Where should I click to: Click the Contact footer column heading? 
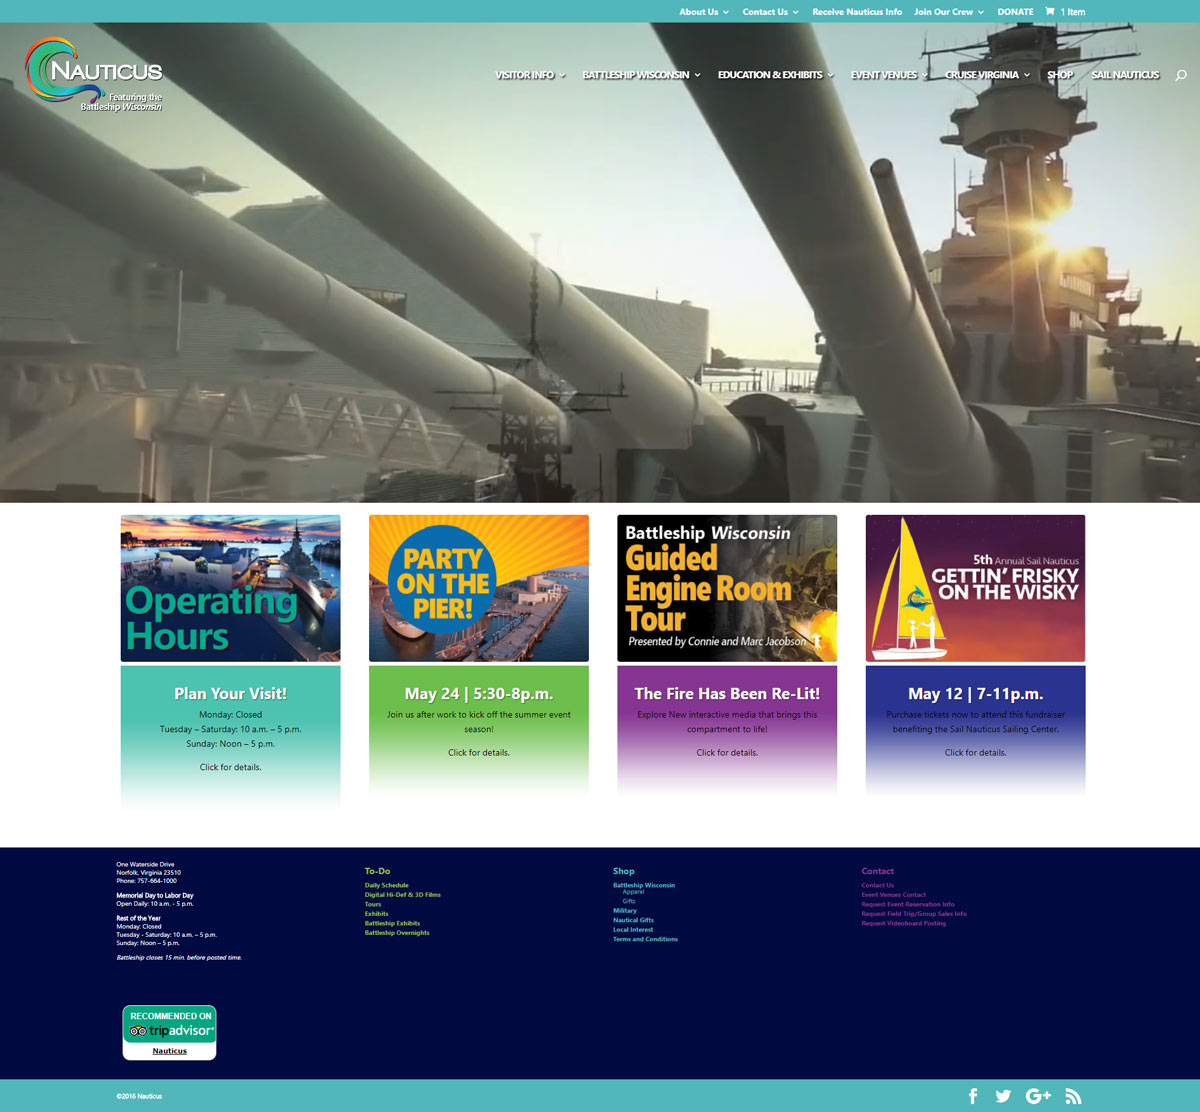(878, 871)
